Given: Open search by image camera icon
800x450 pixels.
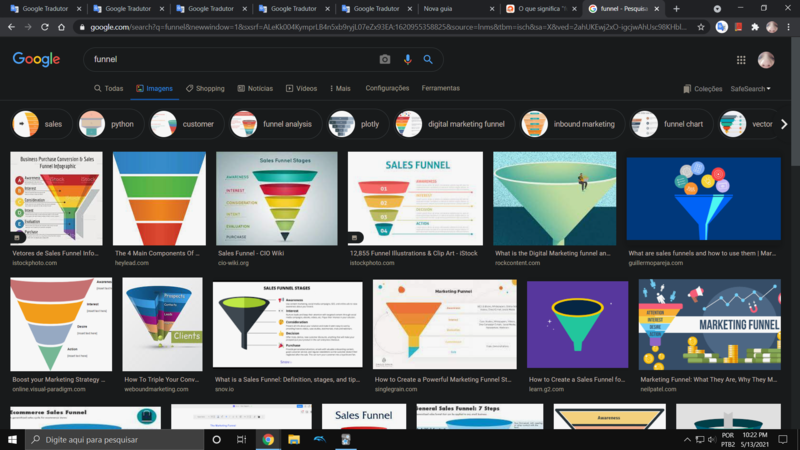Looking at the screenshot, I should pyautogui.click(x=385, y=60).
